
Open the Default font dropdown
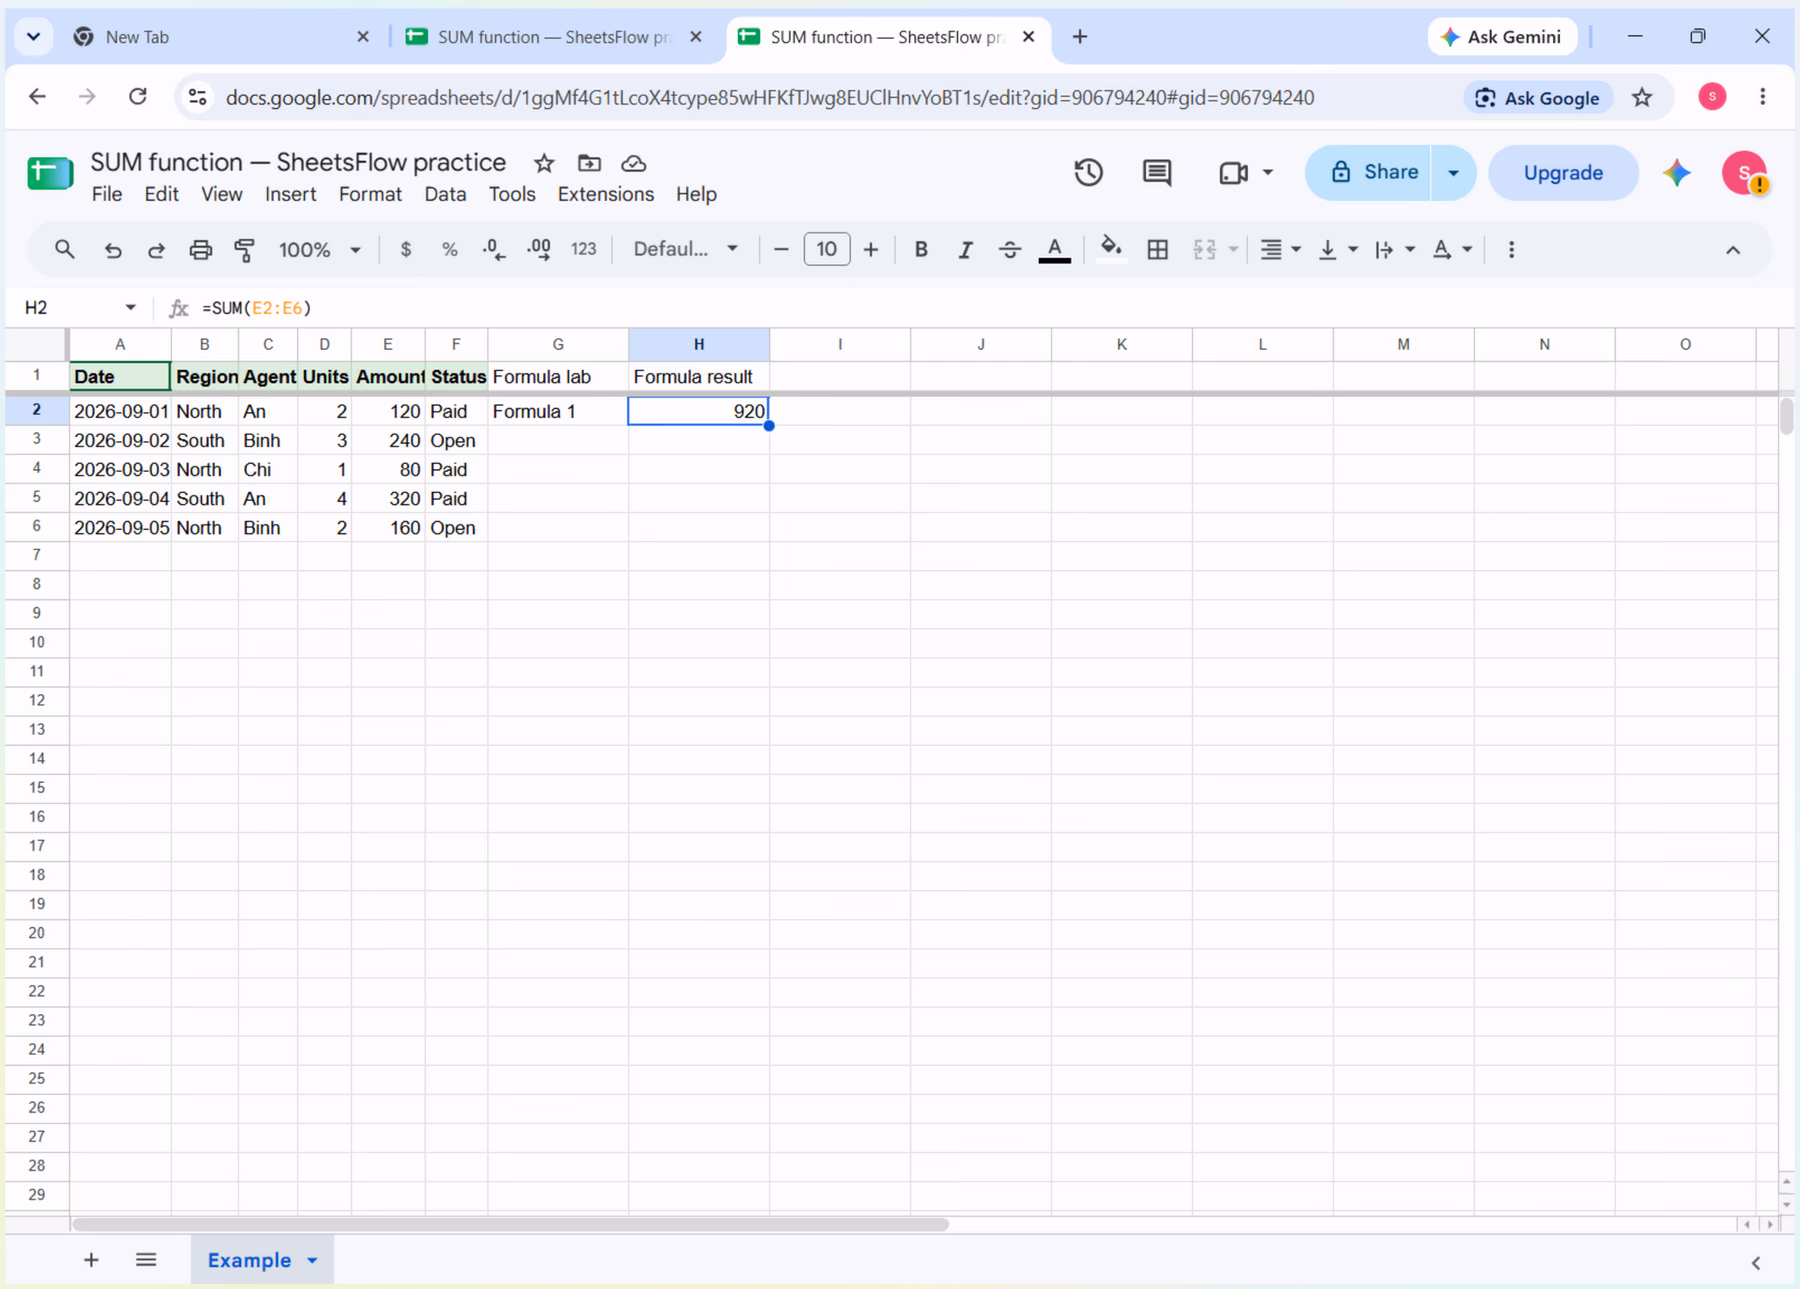point(686,250)
